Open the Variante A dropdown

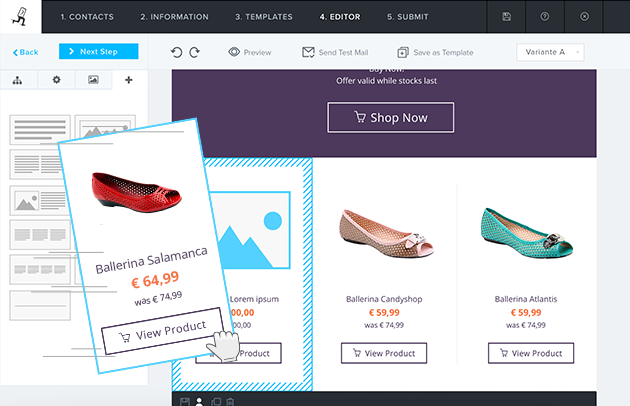[x=550, y=52]
